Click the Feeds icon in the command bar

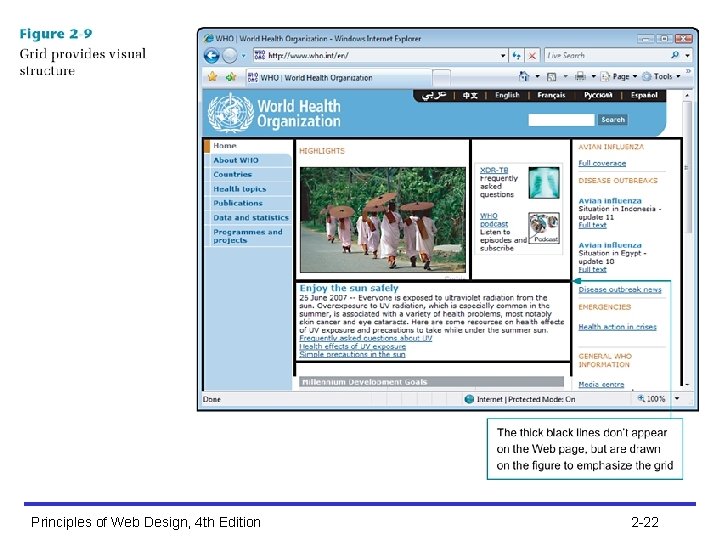coord(551,77)
